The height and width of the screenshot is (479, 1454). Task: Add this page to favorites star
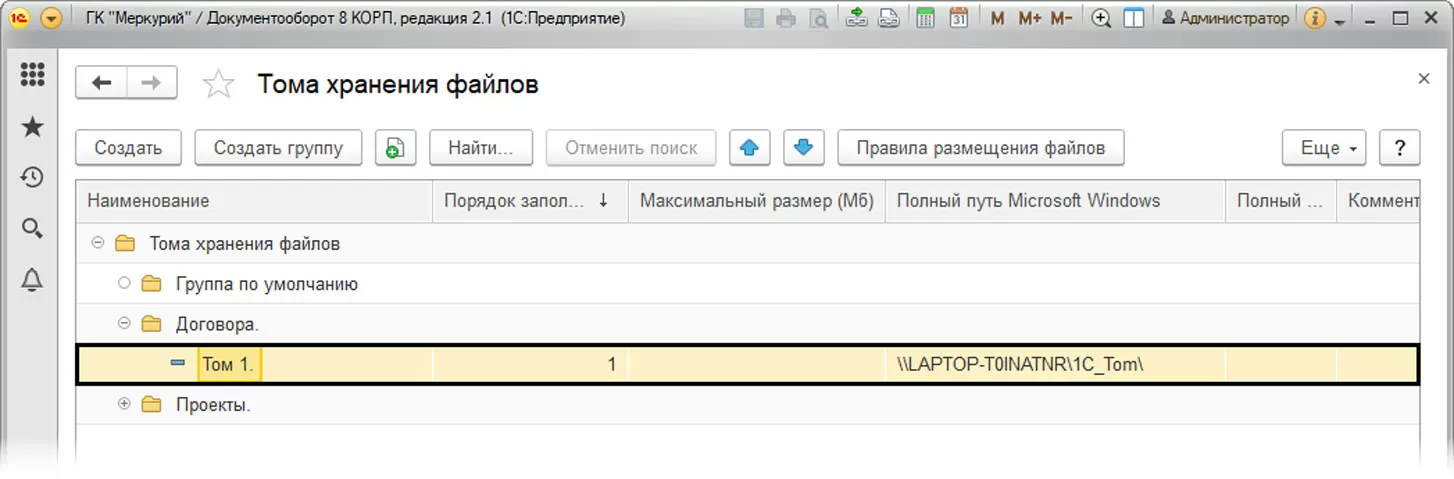click(x=218, y=85)
